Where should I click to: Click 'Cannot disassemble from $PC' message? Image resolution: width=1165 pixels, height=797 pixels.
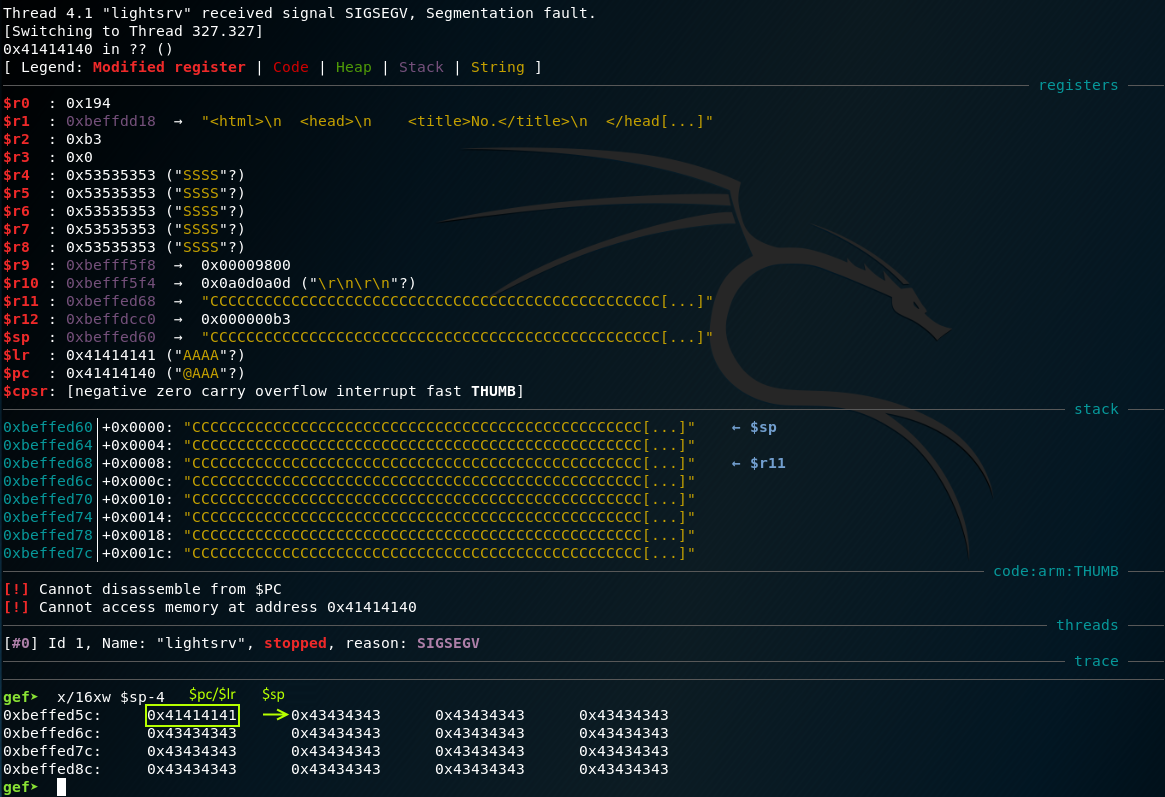coord(160,589)
